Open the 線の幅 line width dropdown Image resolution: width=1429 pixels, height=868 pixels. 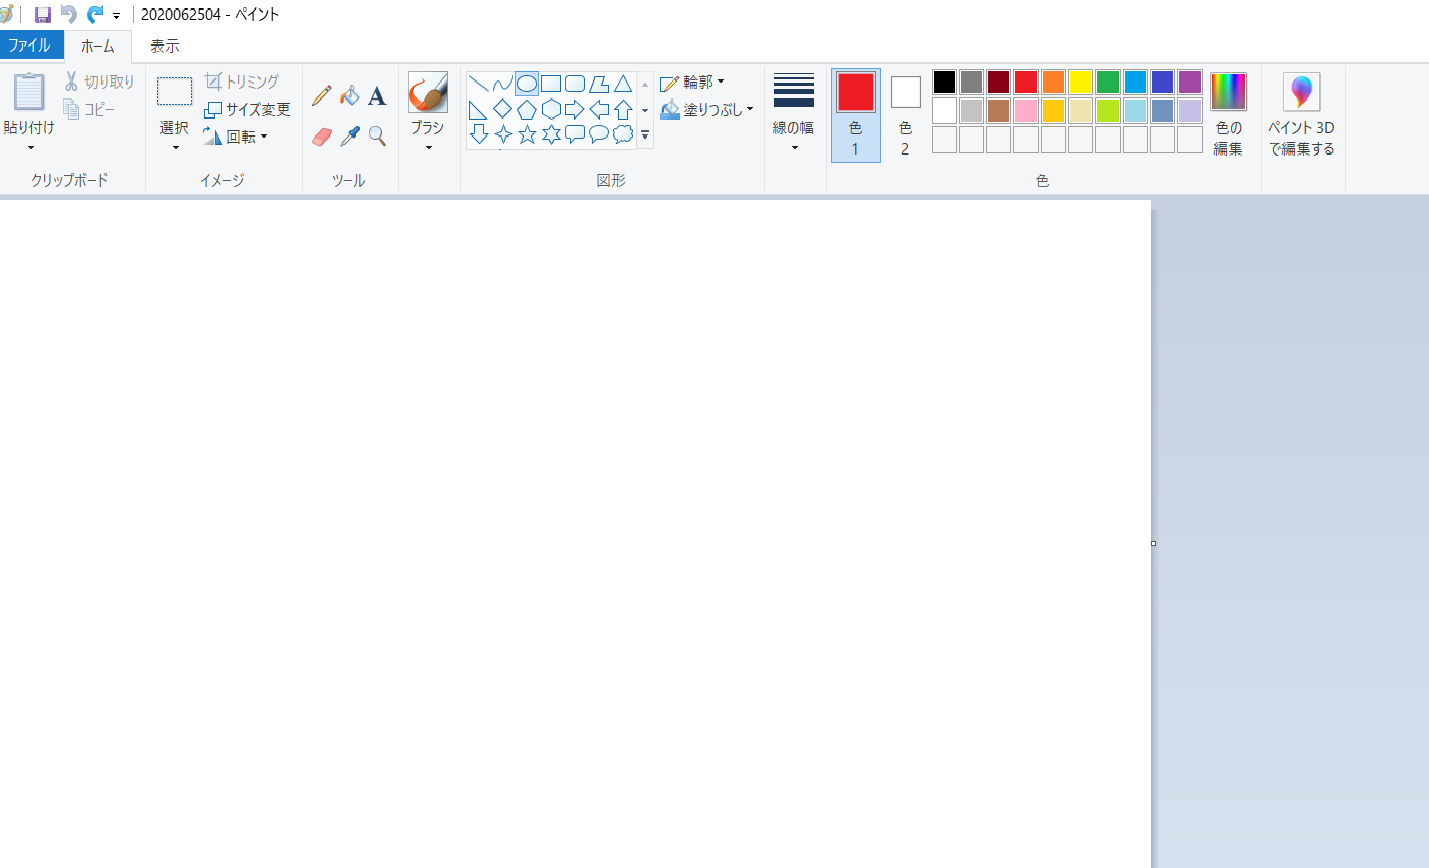[793, 114]
